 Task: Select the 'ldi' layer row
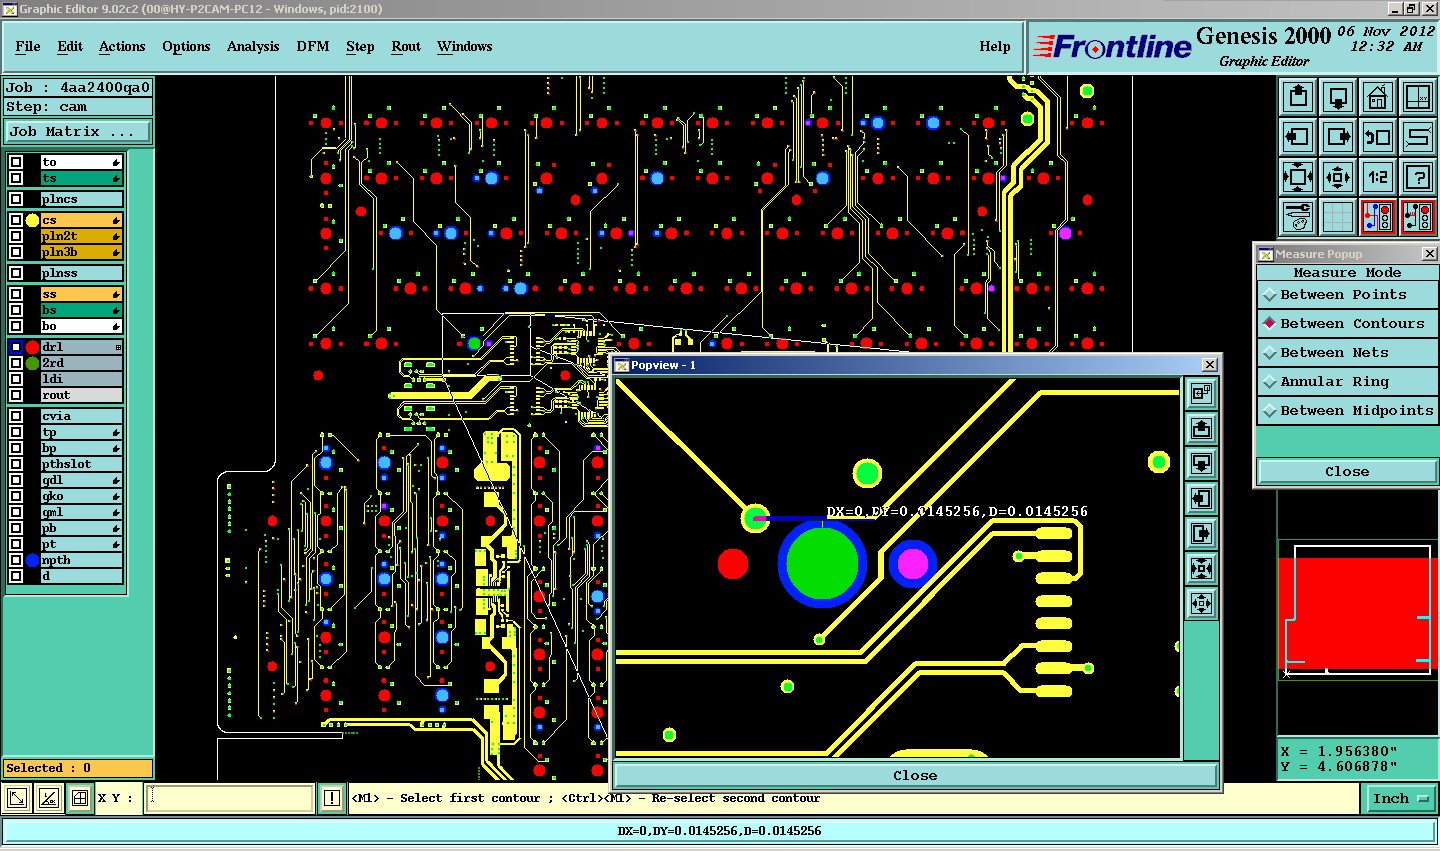81,379
